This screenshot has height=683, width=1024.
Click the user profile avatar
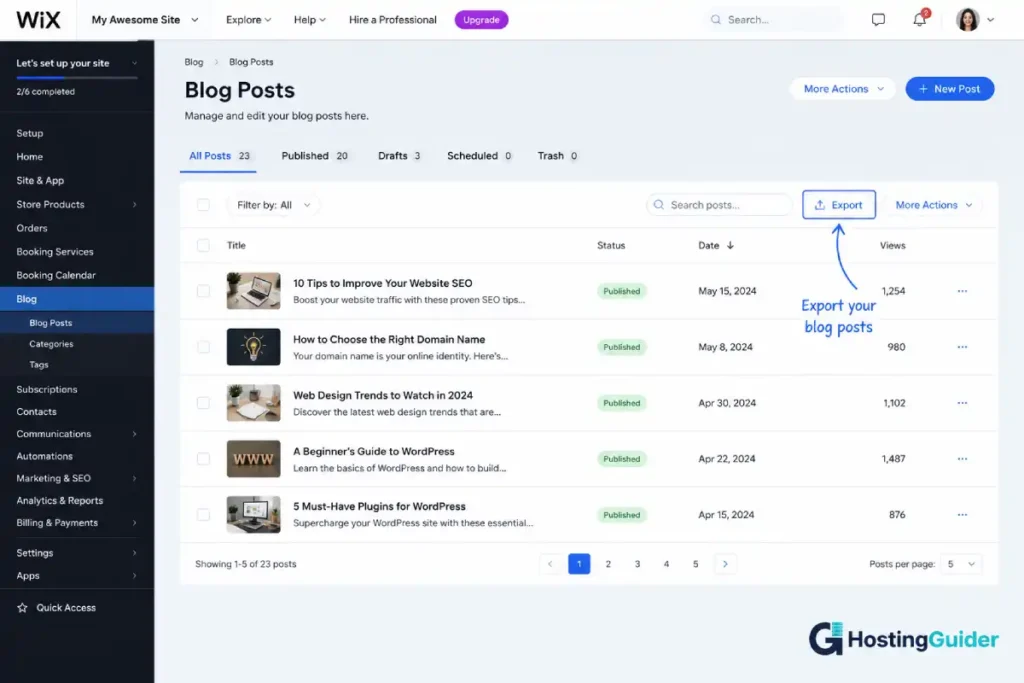point(967,20)
